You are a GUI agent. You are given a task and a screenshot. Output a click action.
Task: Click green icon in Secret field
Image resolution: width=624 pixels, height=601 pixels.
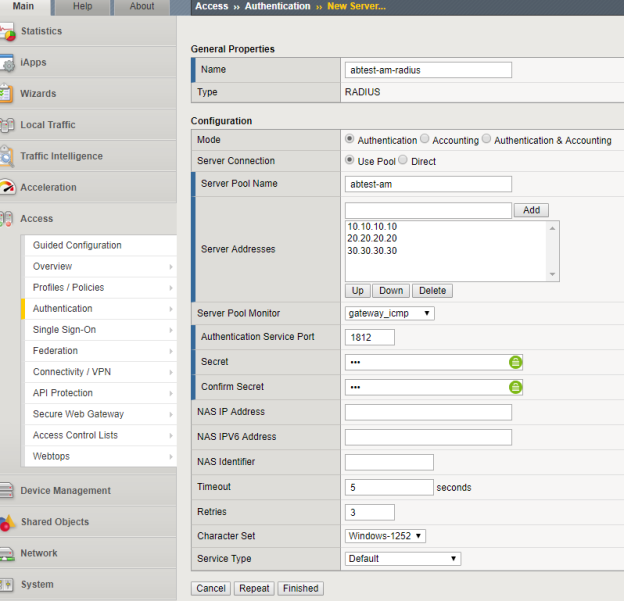click(516, 362)
